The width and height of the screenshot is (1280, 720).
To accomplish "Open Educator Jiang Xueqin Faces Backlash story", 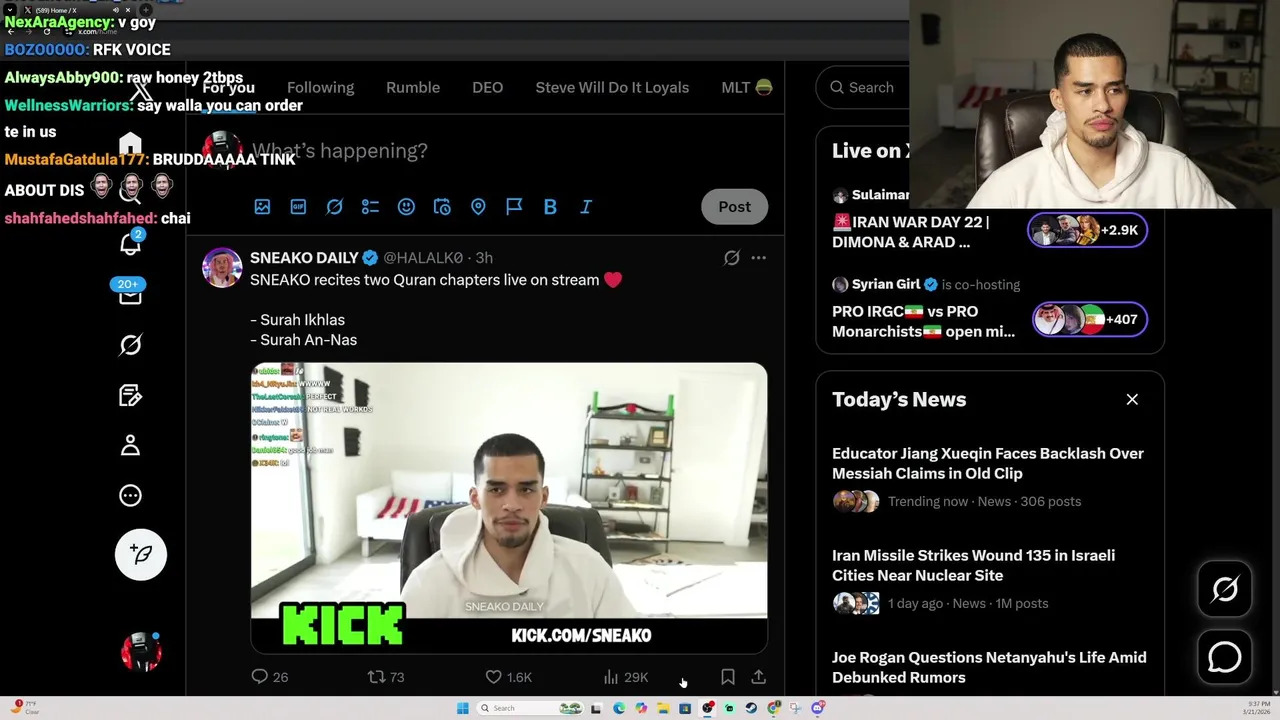I will tap(988, 463).
